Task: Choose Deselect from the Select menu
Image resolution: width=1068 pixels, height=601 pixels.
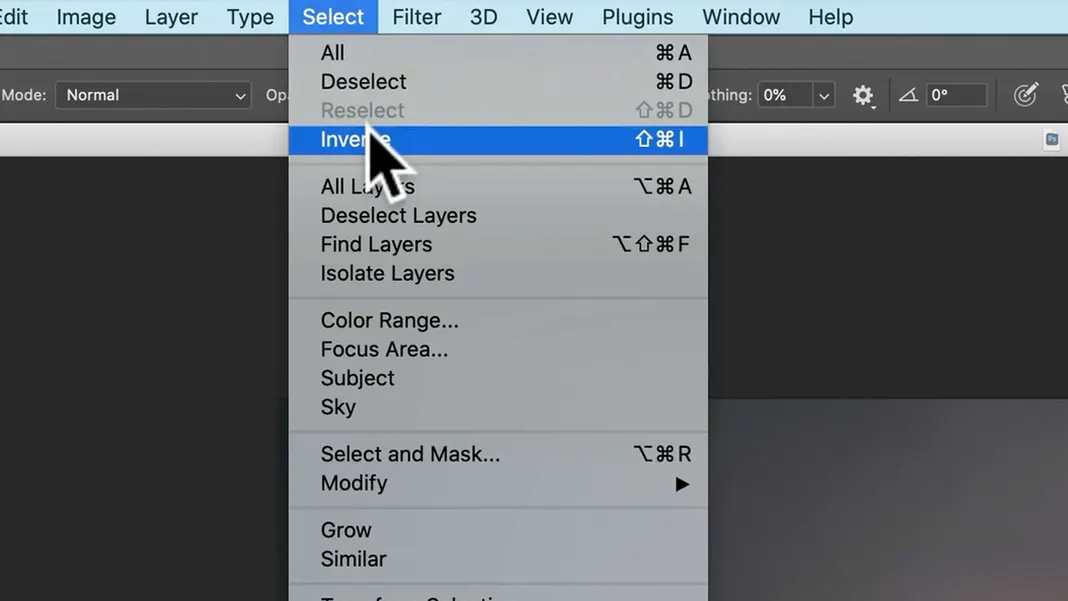Action: 499,82
